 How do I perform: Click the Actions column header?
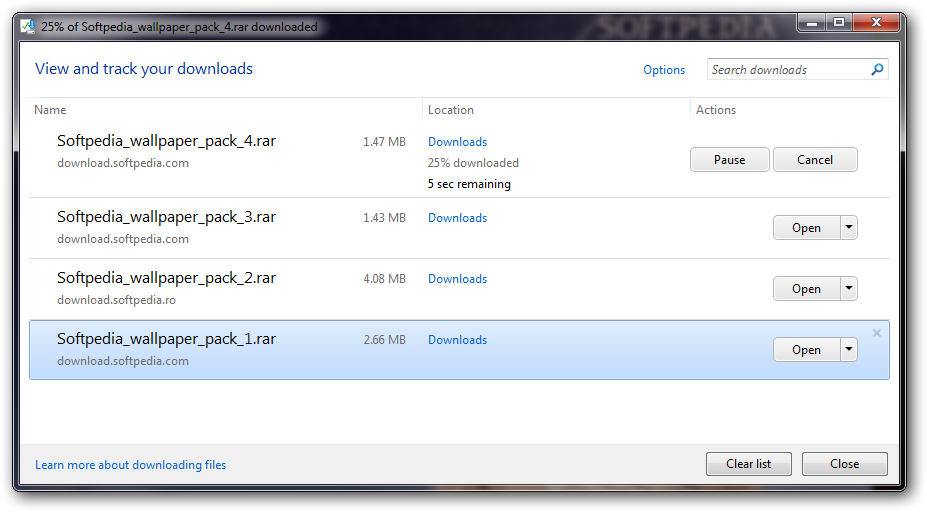[x=716, y=110]
